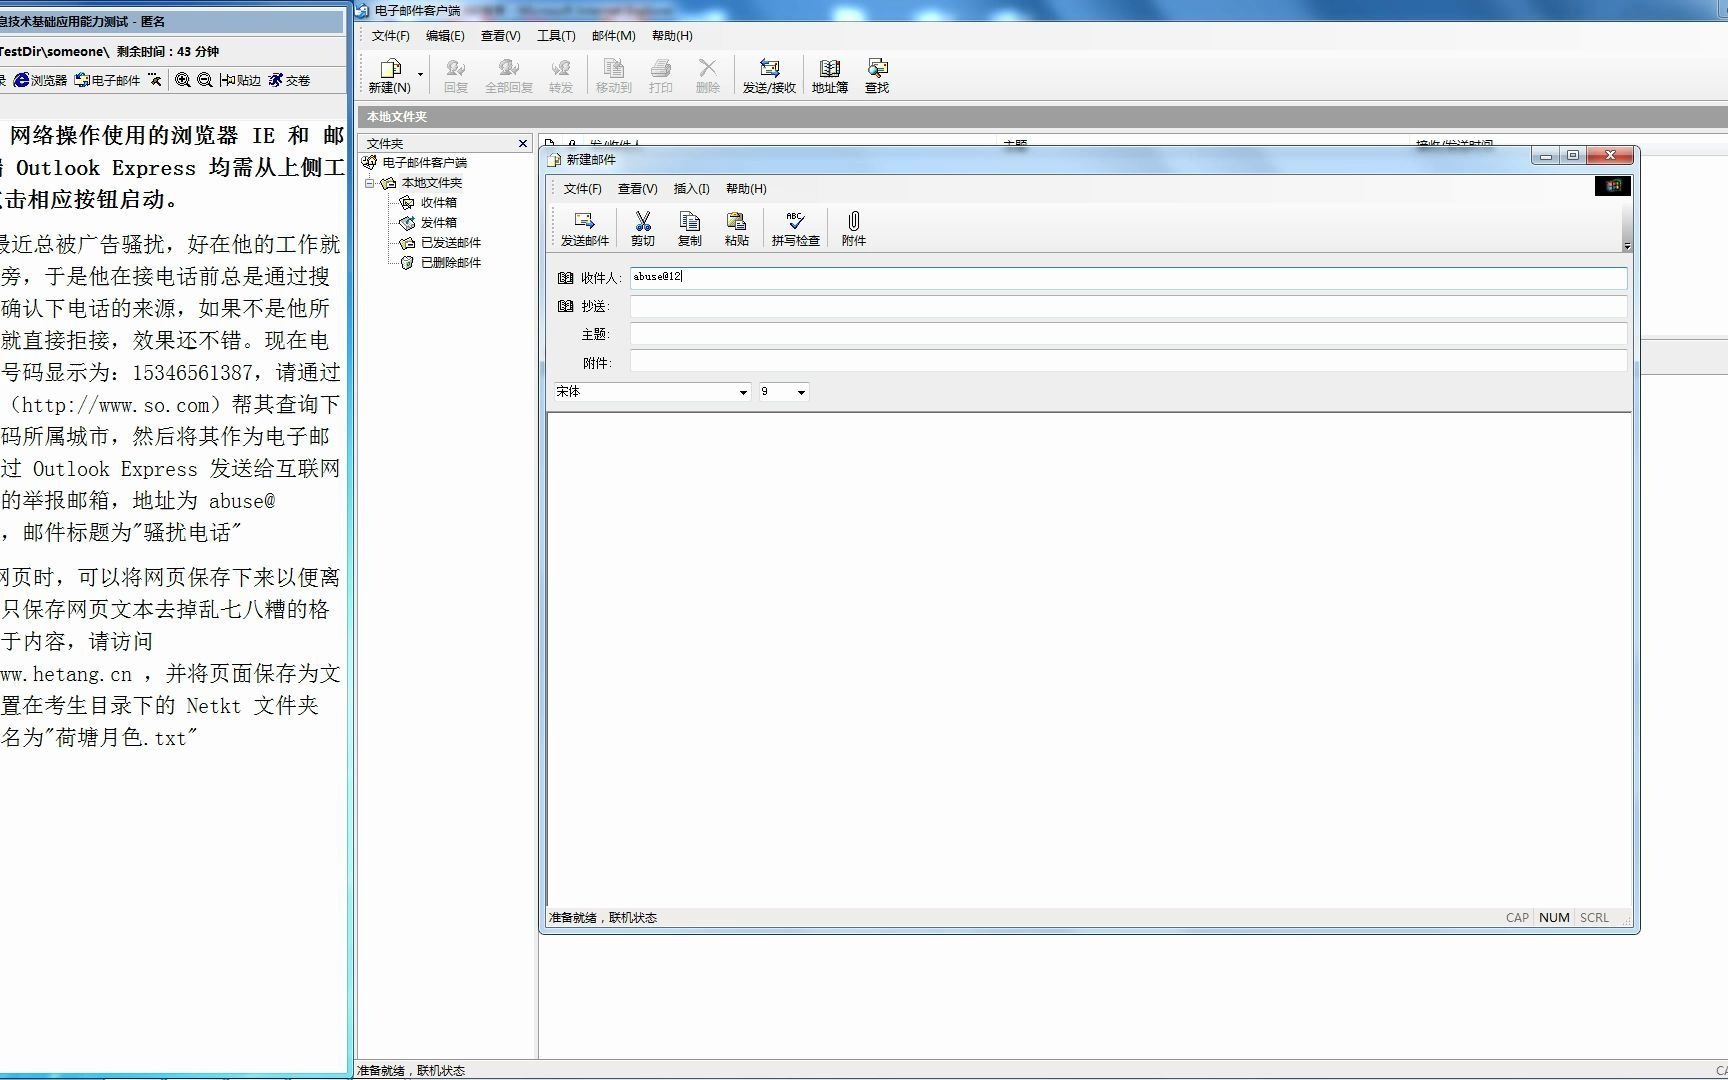Click the 附件 paperclip attachment icon

pyautogui.click(x=854, y=229)
